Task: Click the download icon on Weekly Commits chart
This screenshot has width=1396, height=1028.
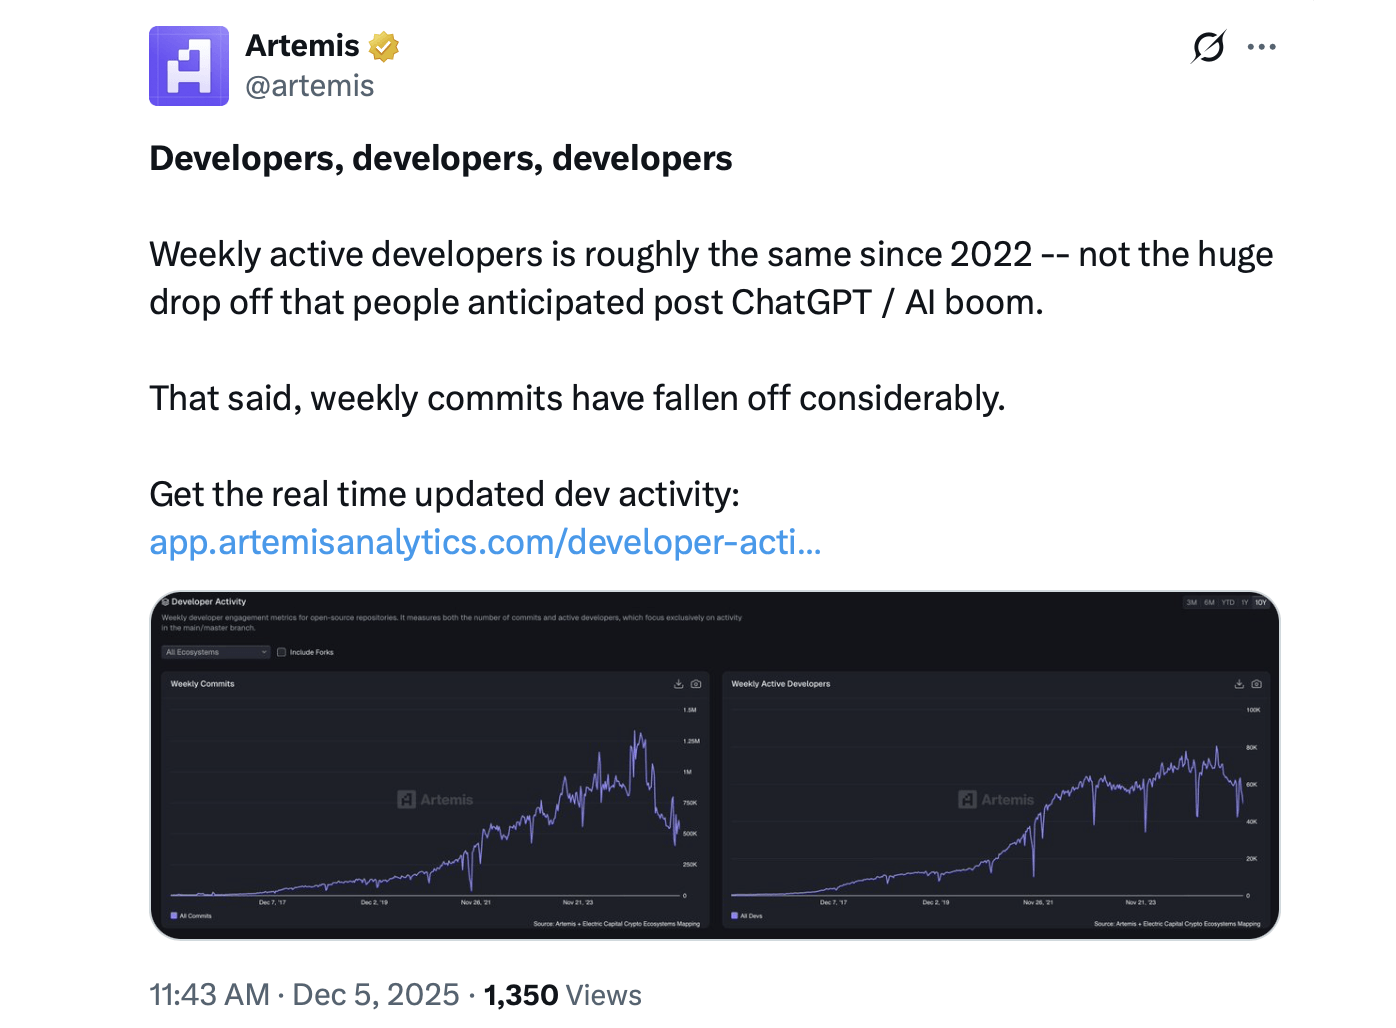Action: coord(679,684)
